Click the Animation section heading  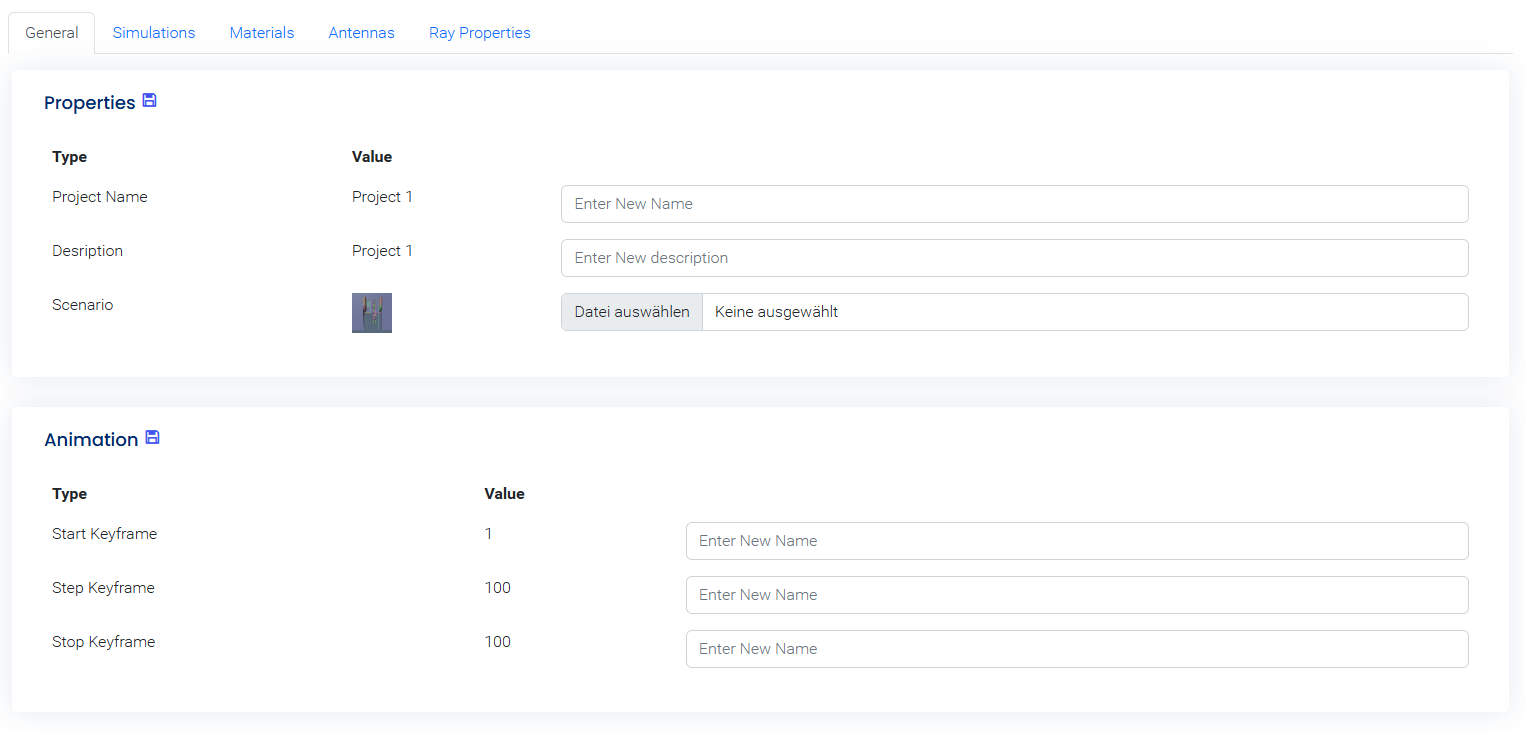pos(91,440)
